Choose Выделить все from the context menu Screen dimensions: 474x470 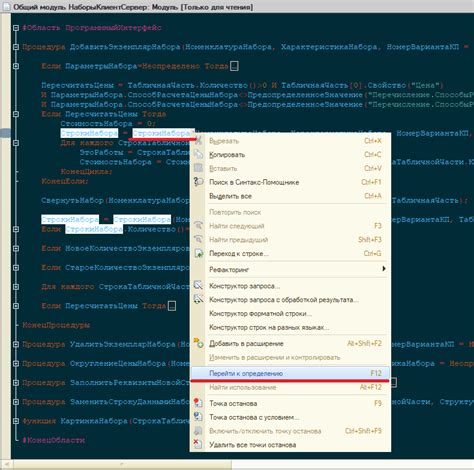(230, 196)
